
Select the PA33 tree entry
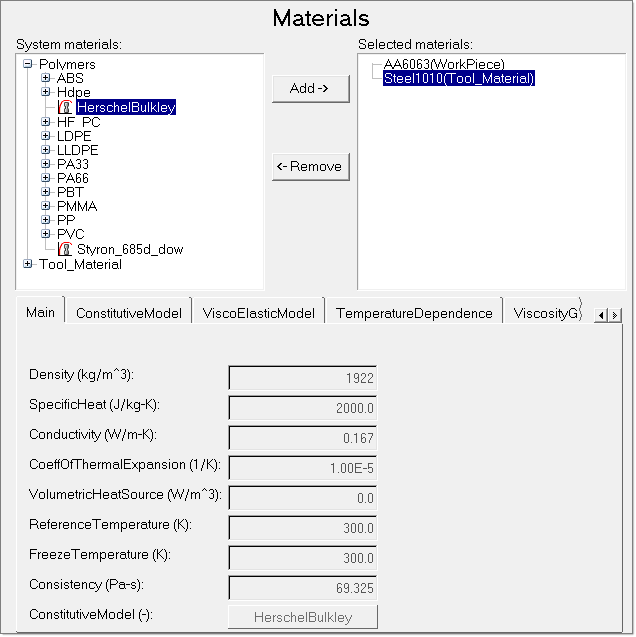73,164
